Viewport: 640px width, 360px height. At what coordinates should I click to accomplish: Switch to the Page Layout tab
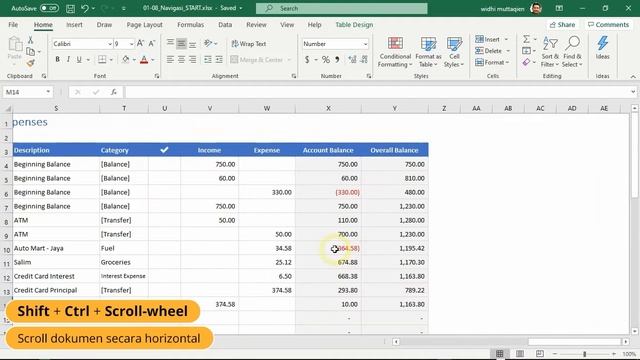pyautogui.click(x=144, y=25)
